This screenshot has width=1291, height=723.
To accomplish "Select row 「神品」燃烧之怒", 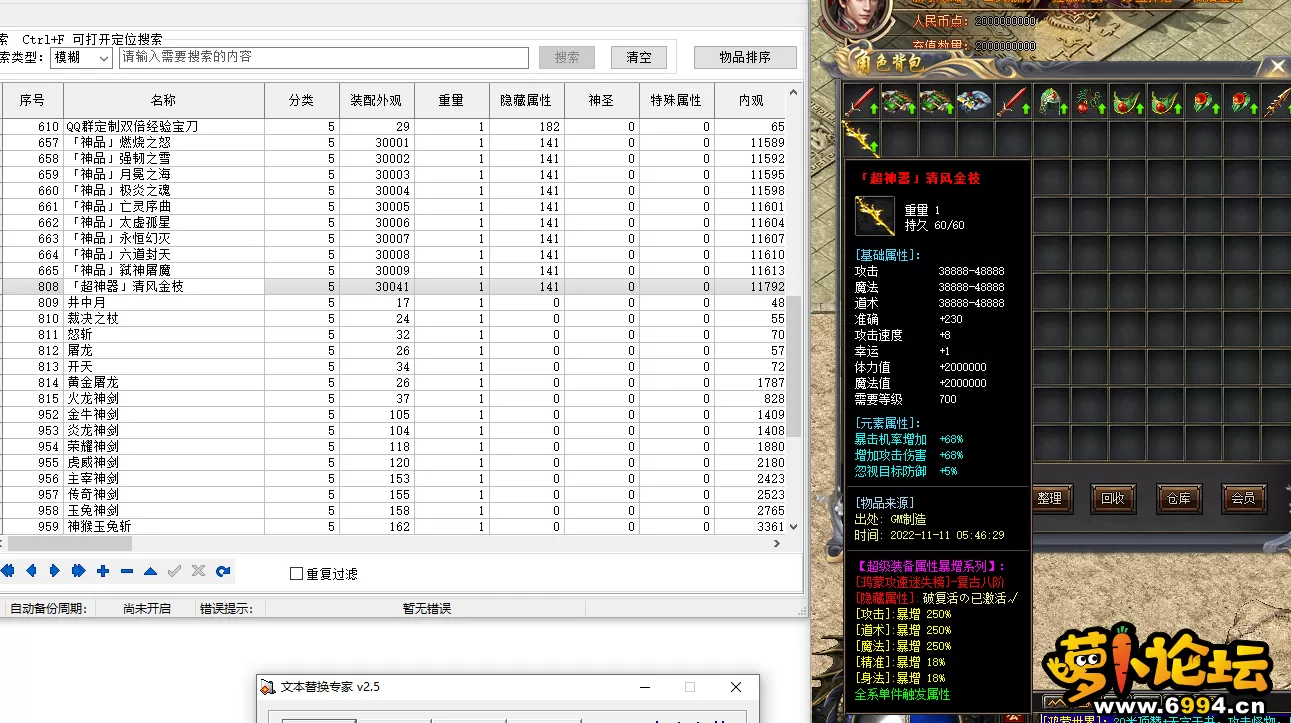I will click(x=393, y=143).
